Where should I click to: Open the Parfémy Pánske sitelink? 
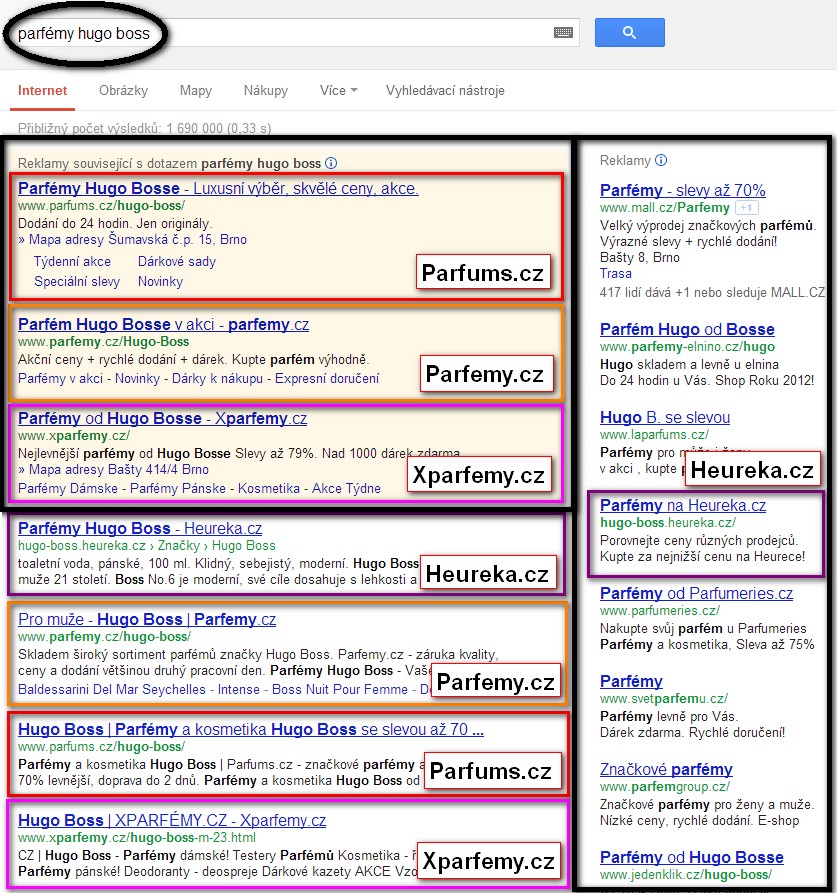[178, 488]
